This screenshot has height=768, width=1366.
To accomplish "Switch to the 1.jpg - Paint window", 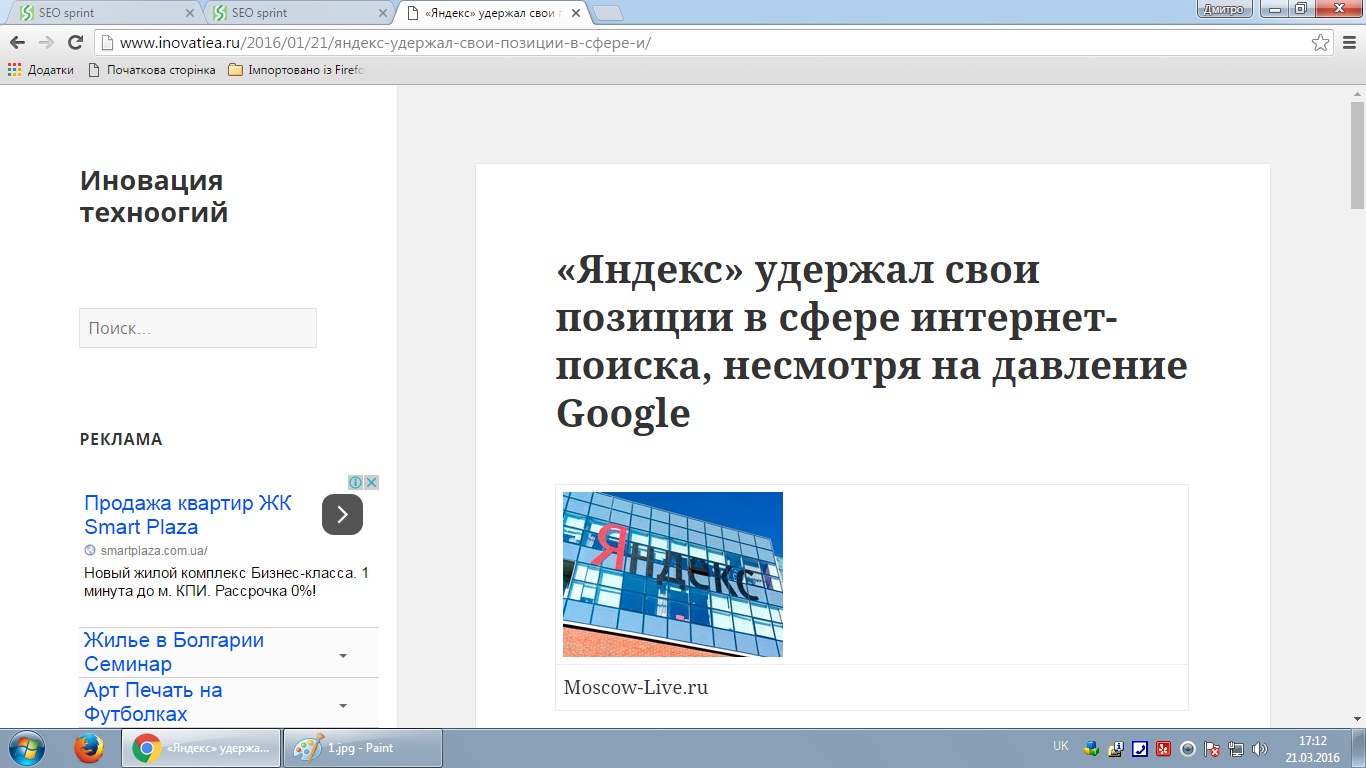I will pyautogui.click(x=364, y=748).
